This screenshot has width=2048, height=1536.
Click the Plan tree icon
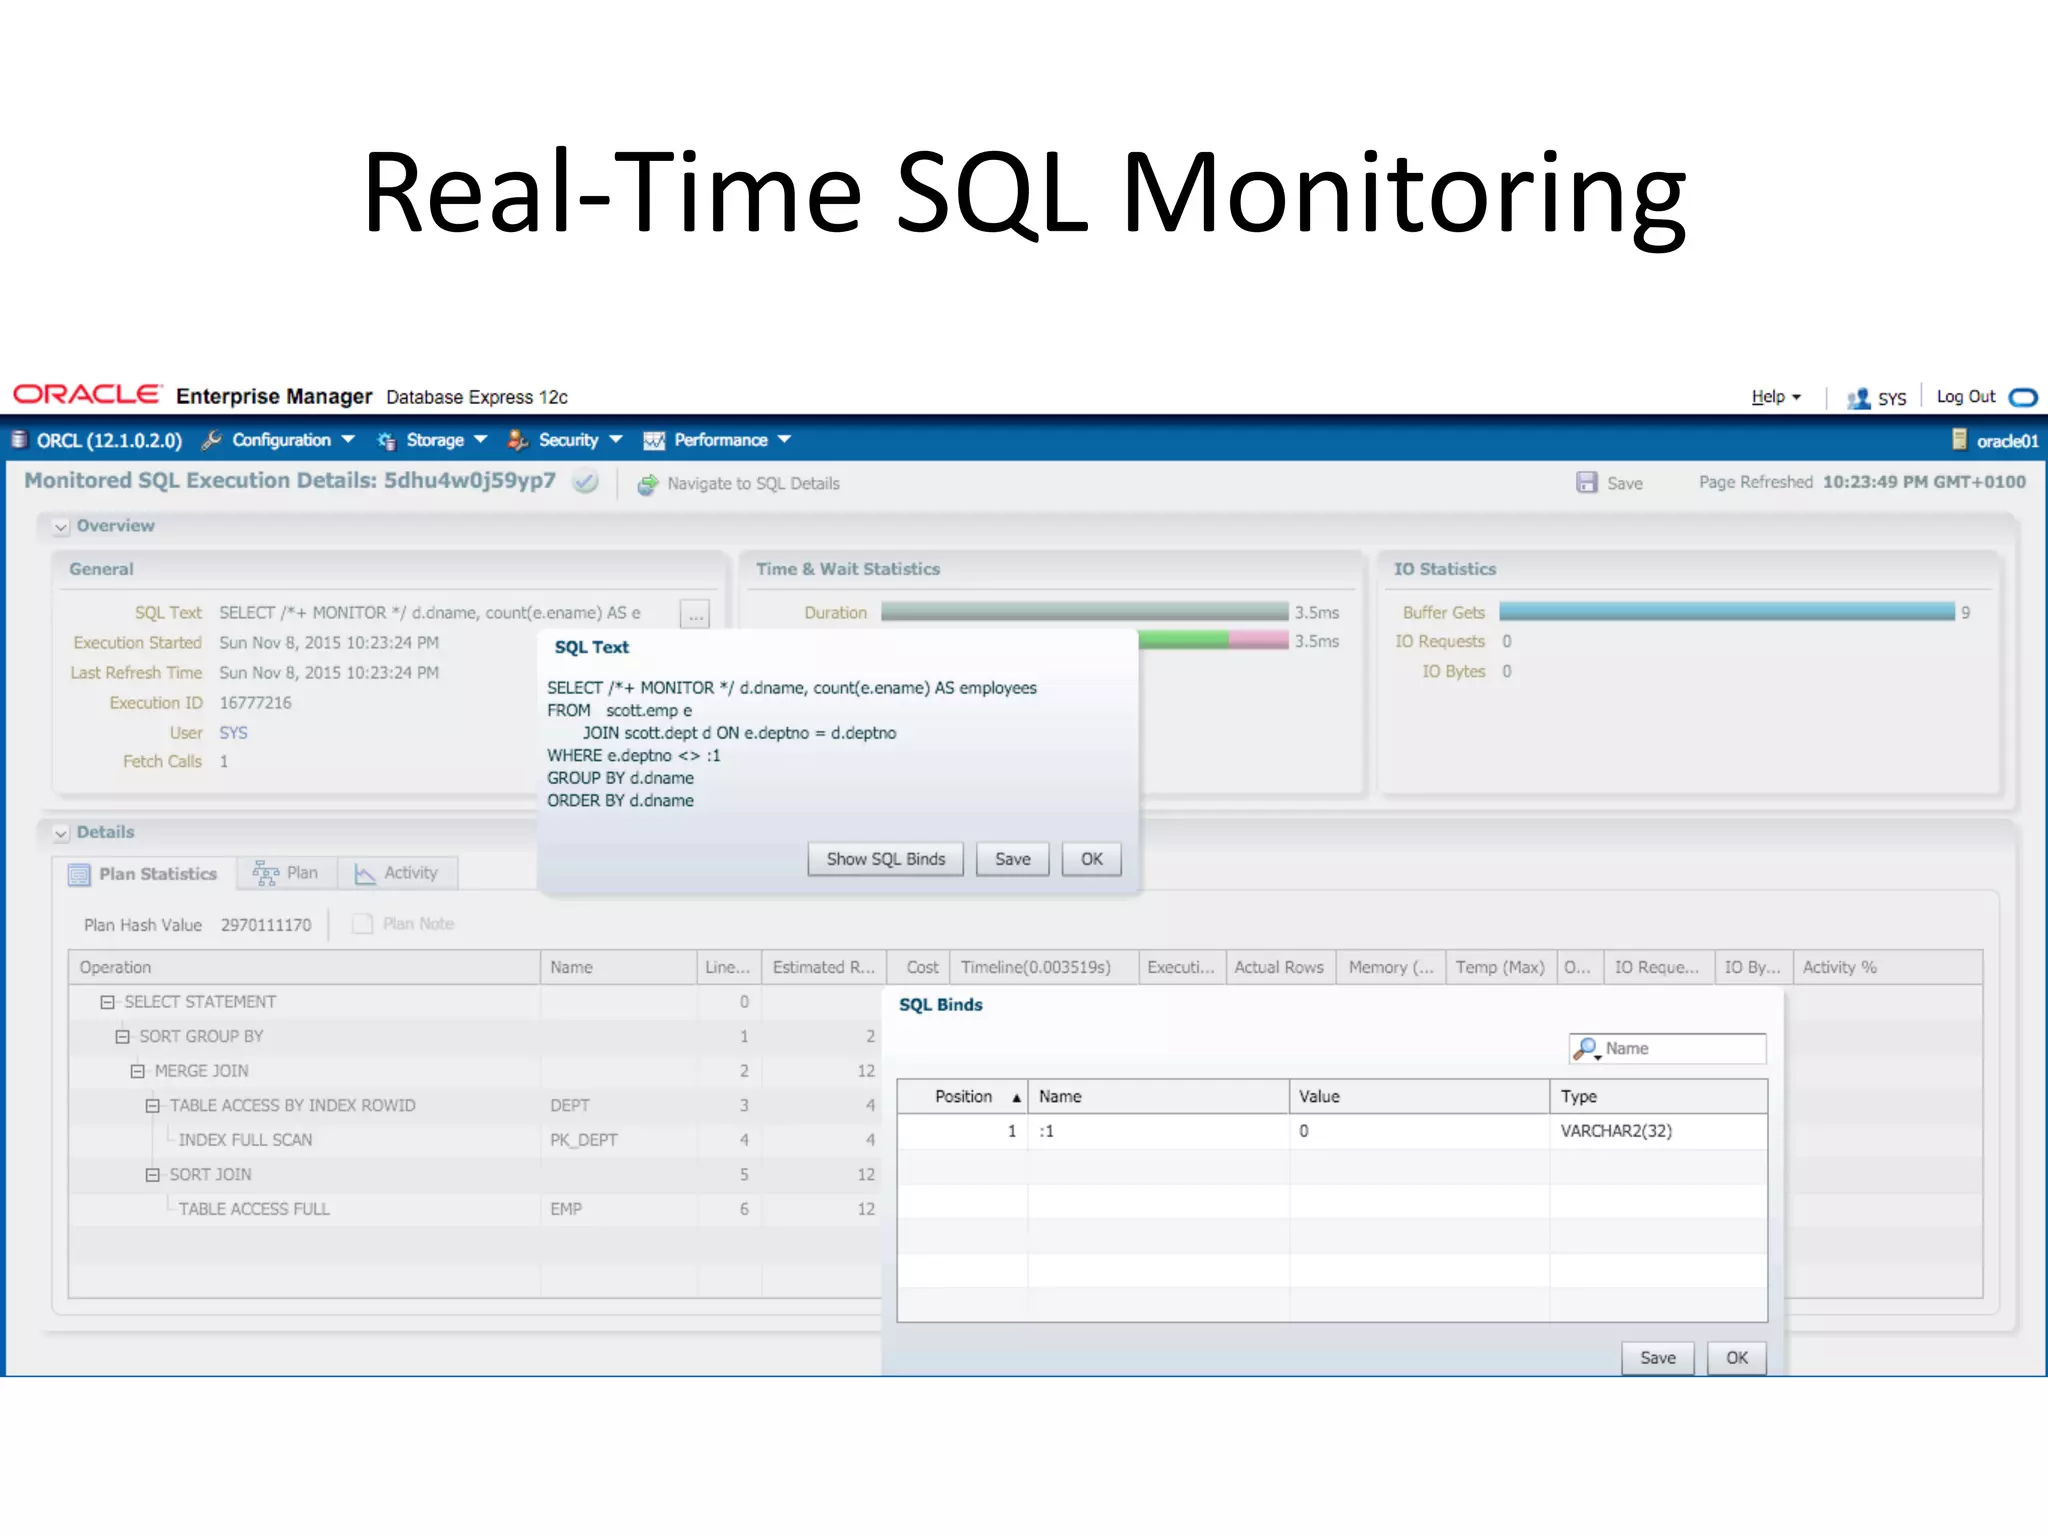[x=265, y=874]
